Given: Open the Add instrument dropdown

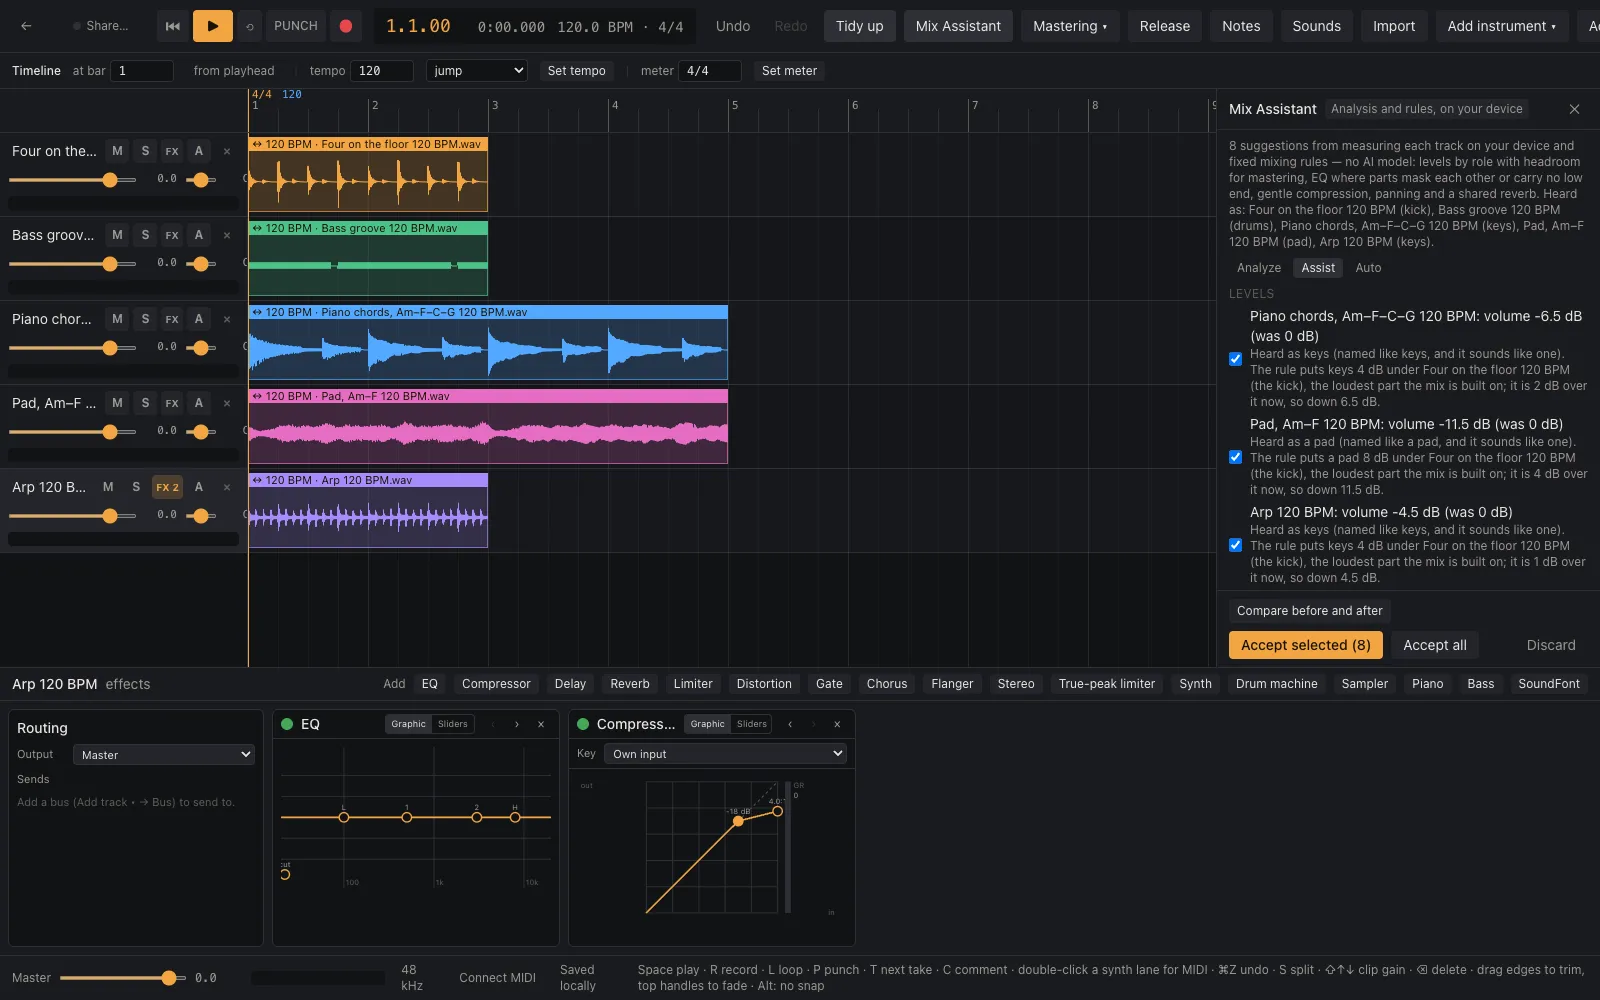Looking at the screenshot, I should pyautogui.click(x=1501, y=26).
